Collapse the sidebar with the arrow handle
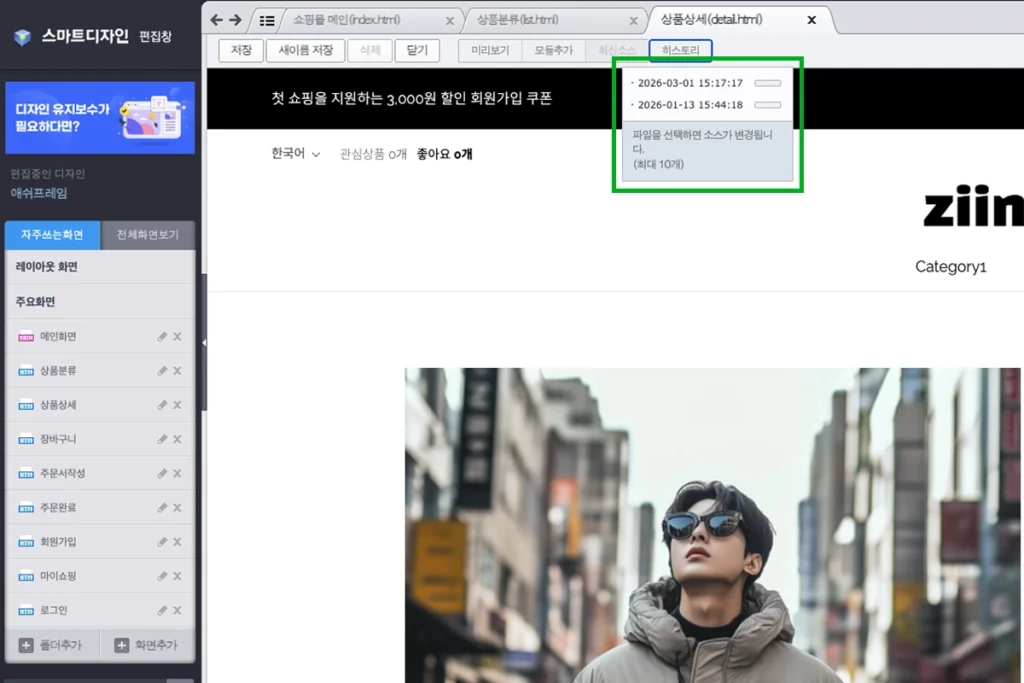This screenshot has width=1024, height=683. click(x=204, y=342)
